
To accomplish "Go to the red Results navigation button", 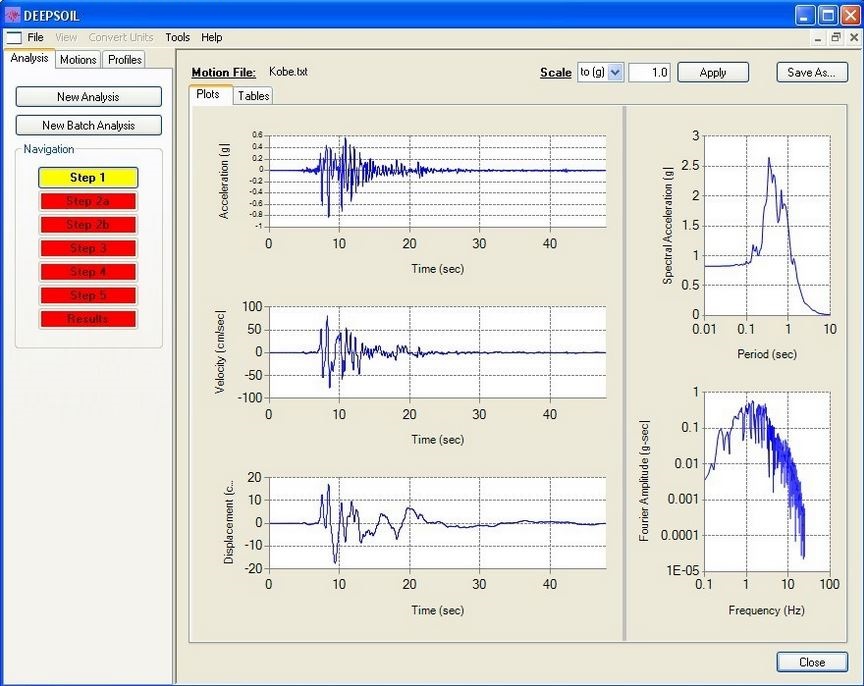I will click(88, 319).
